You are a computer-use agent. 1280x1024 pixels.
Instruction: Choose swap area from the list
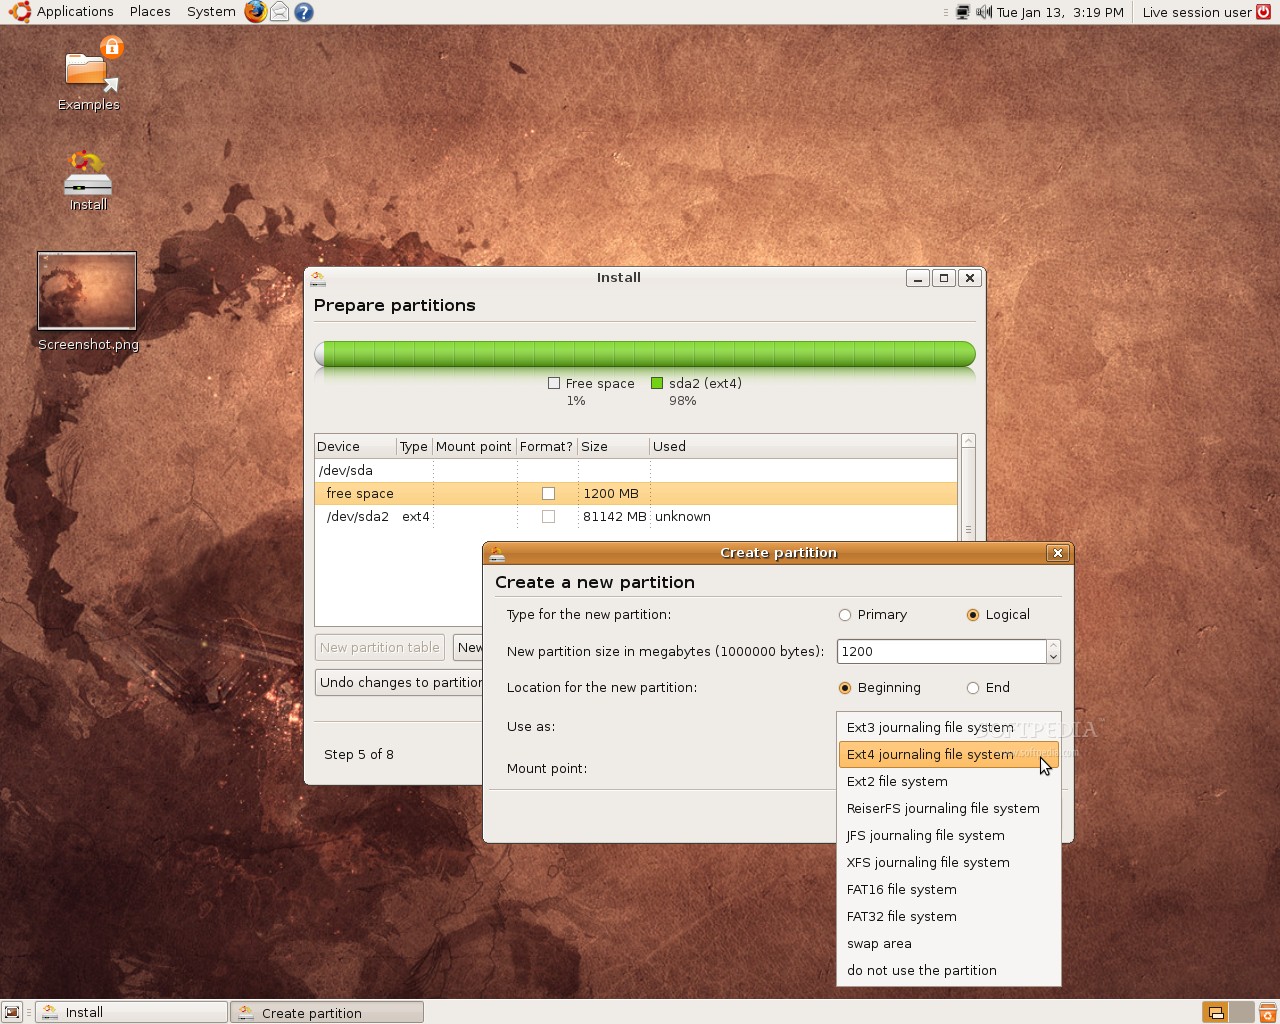coord(879,944)
